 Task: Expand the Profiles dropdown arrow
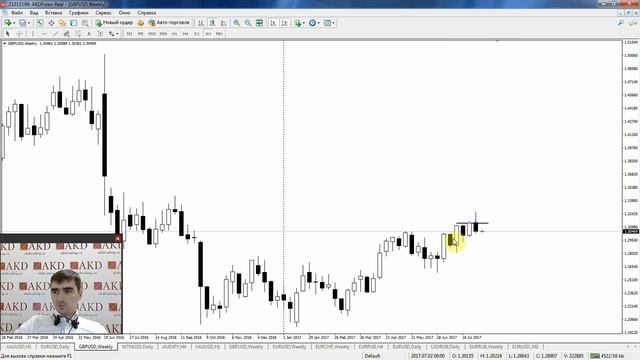point(29,23)
